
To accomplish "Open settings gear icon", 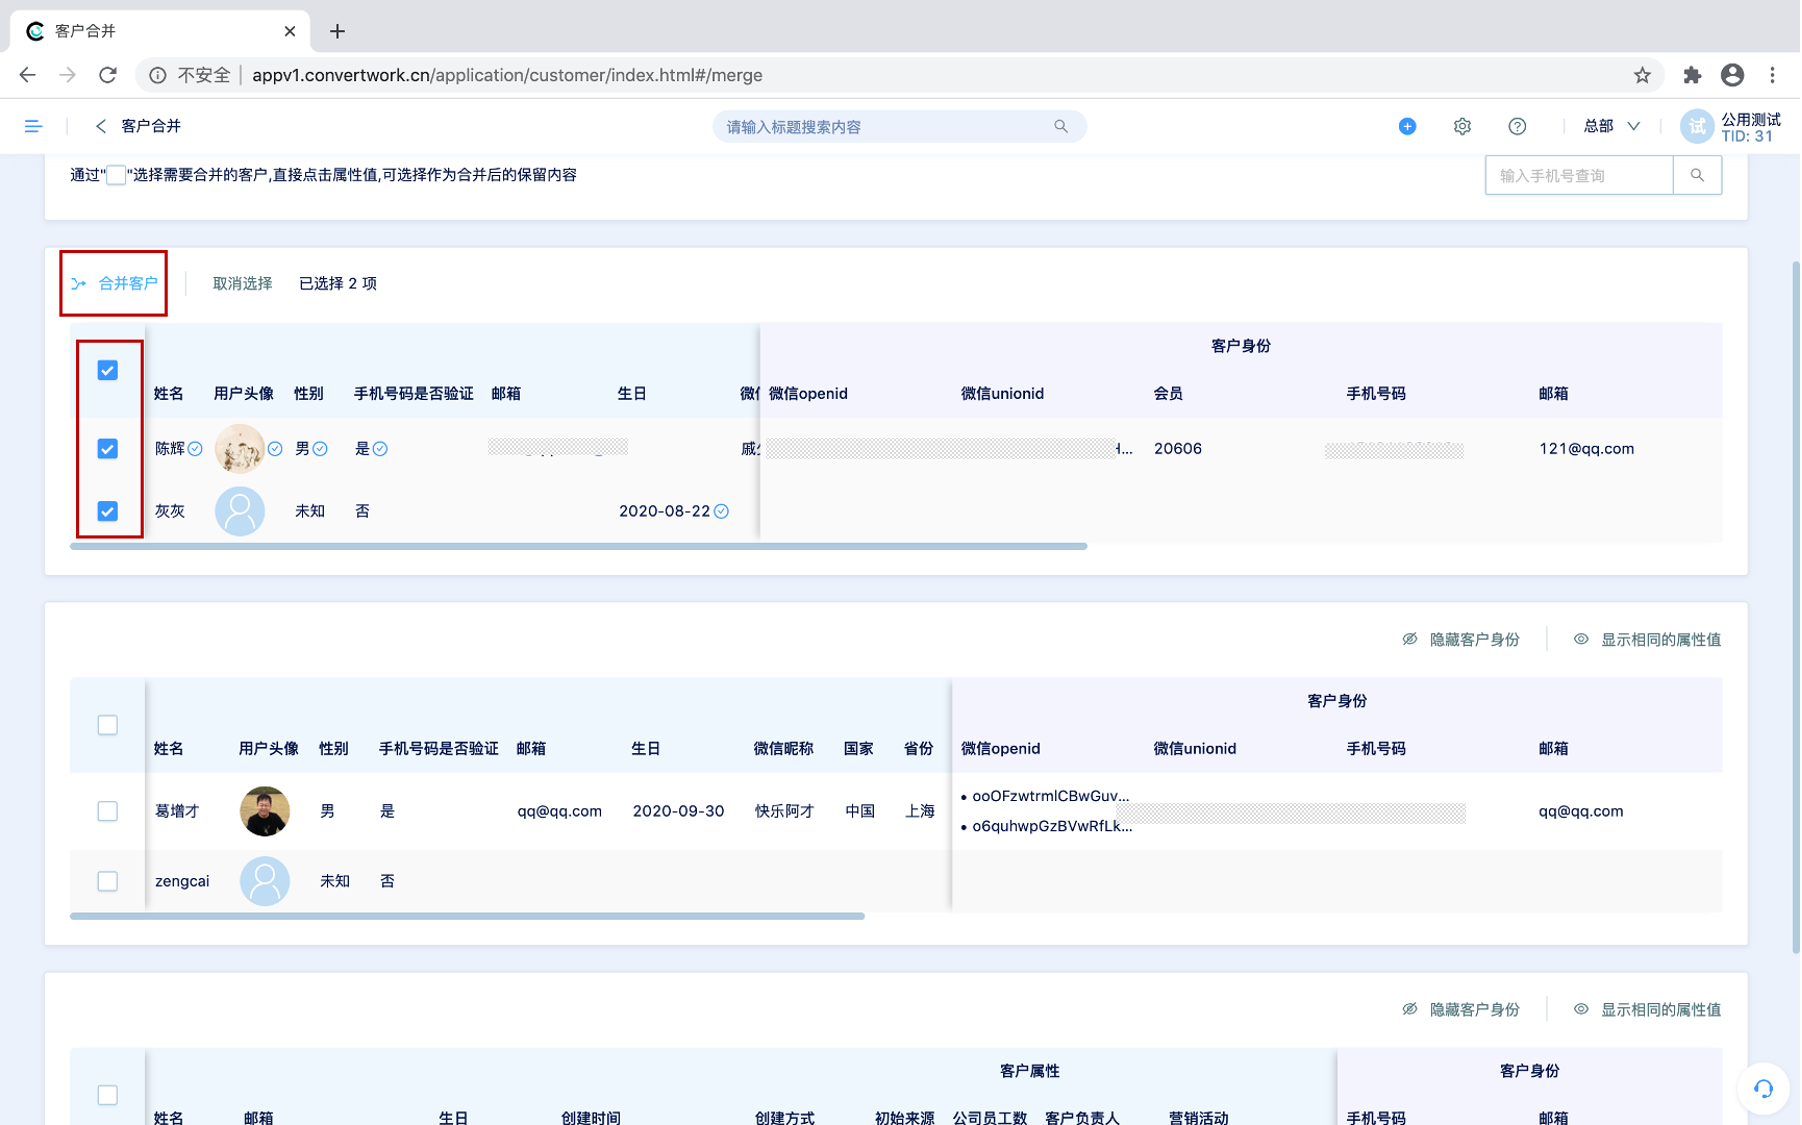I will (x=1463, y=126).
